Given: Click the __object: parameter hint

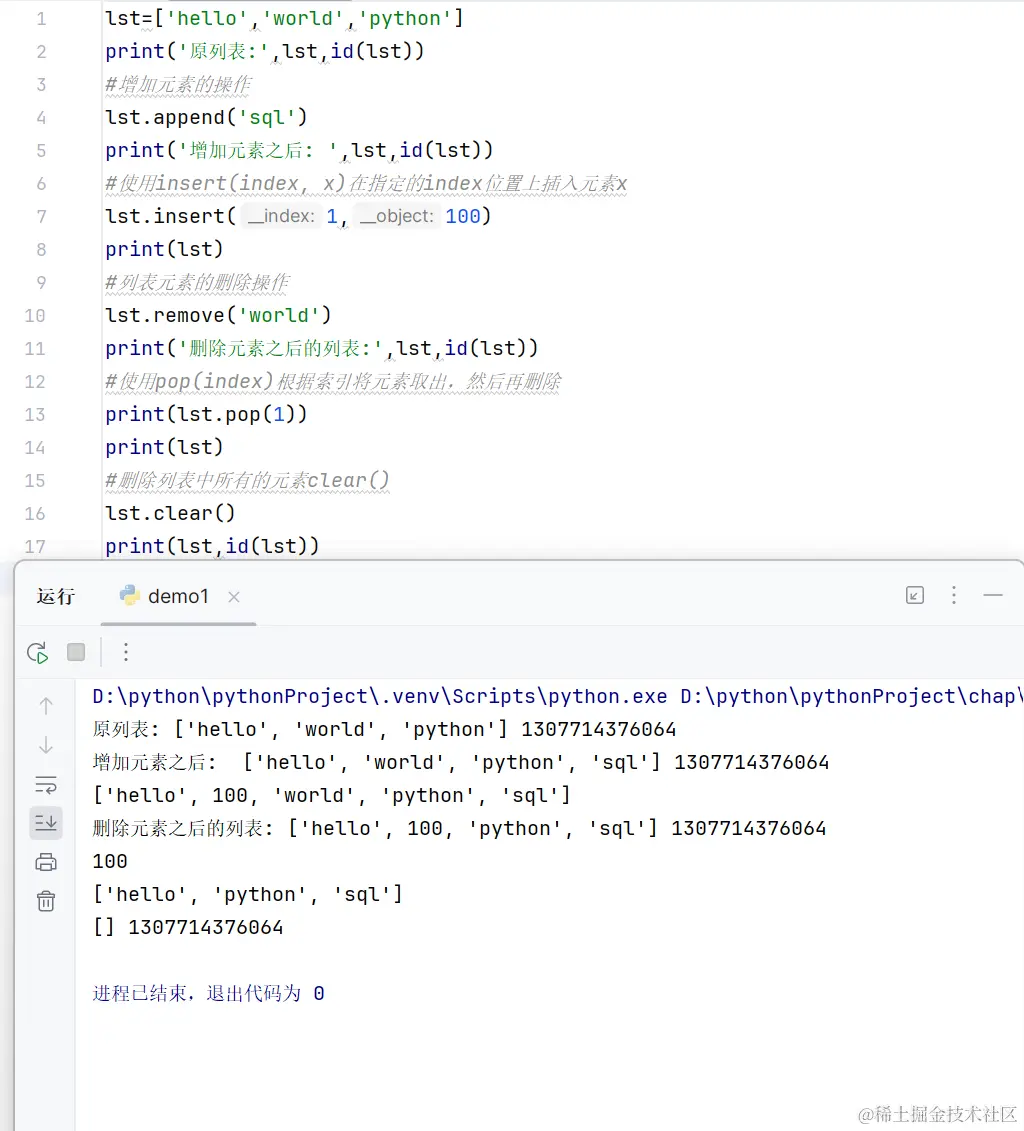Looking at the screenshot, I should click(396, 216).
